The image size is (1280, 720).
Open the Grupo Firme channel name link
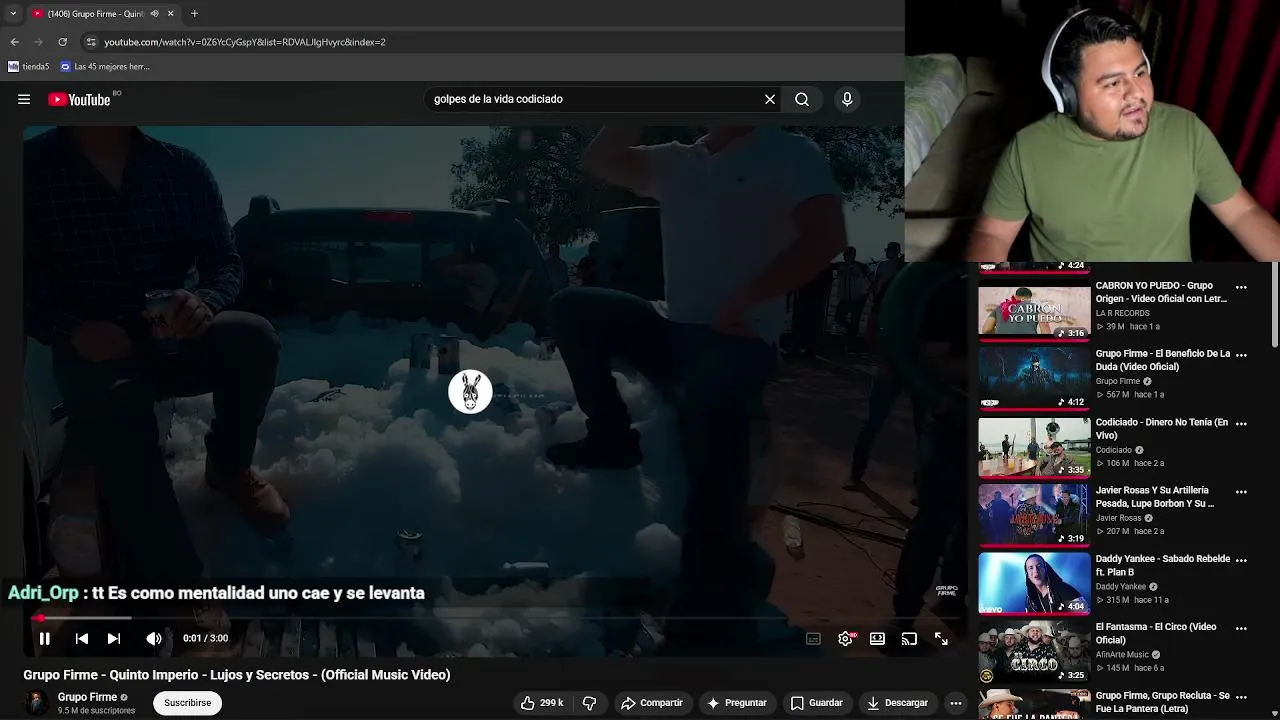point(87,697)
